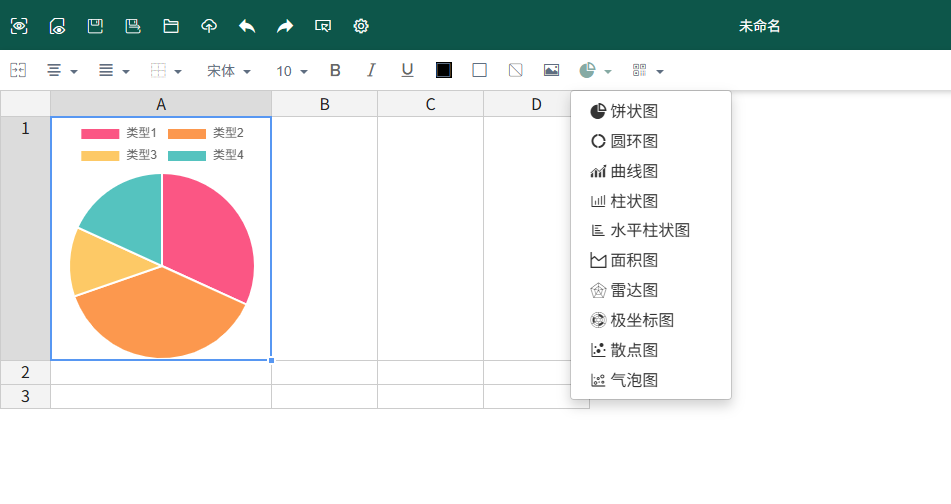Open file with folder icon
951x504 pixels.
pyautogui.click(x=171, y=26)
